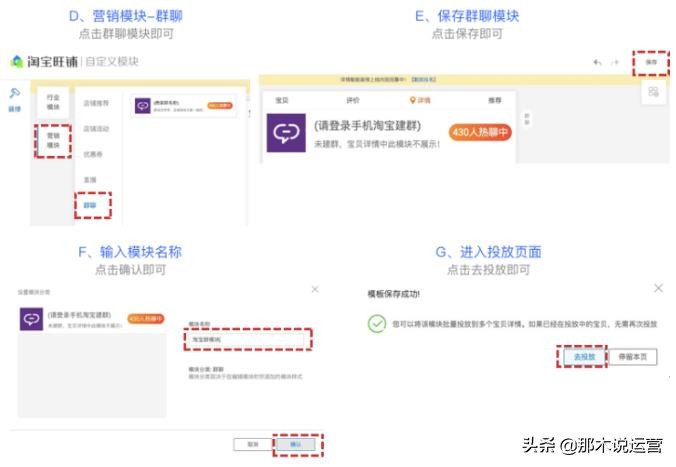Click the 430人热聊中 orange badge in preview
The height and width of the screenshot is (467, 676).
(x=480, y=132)
